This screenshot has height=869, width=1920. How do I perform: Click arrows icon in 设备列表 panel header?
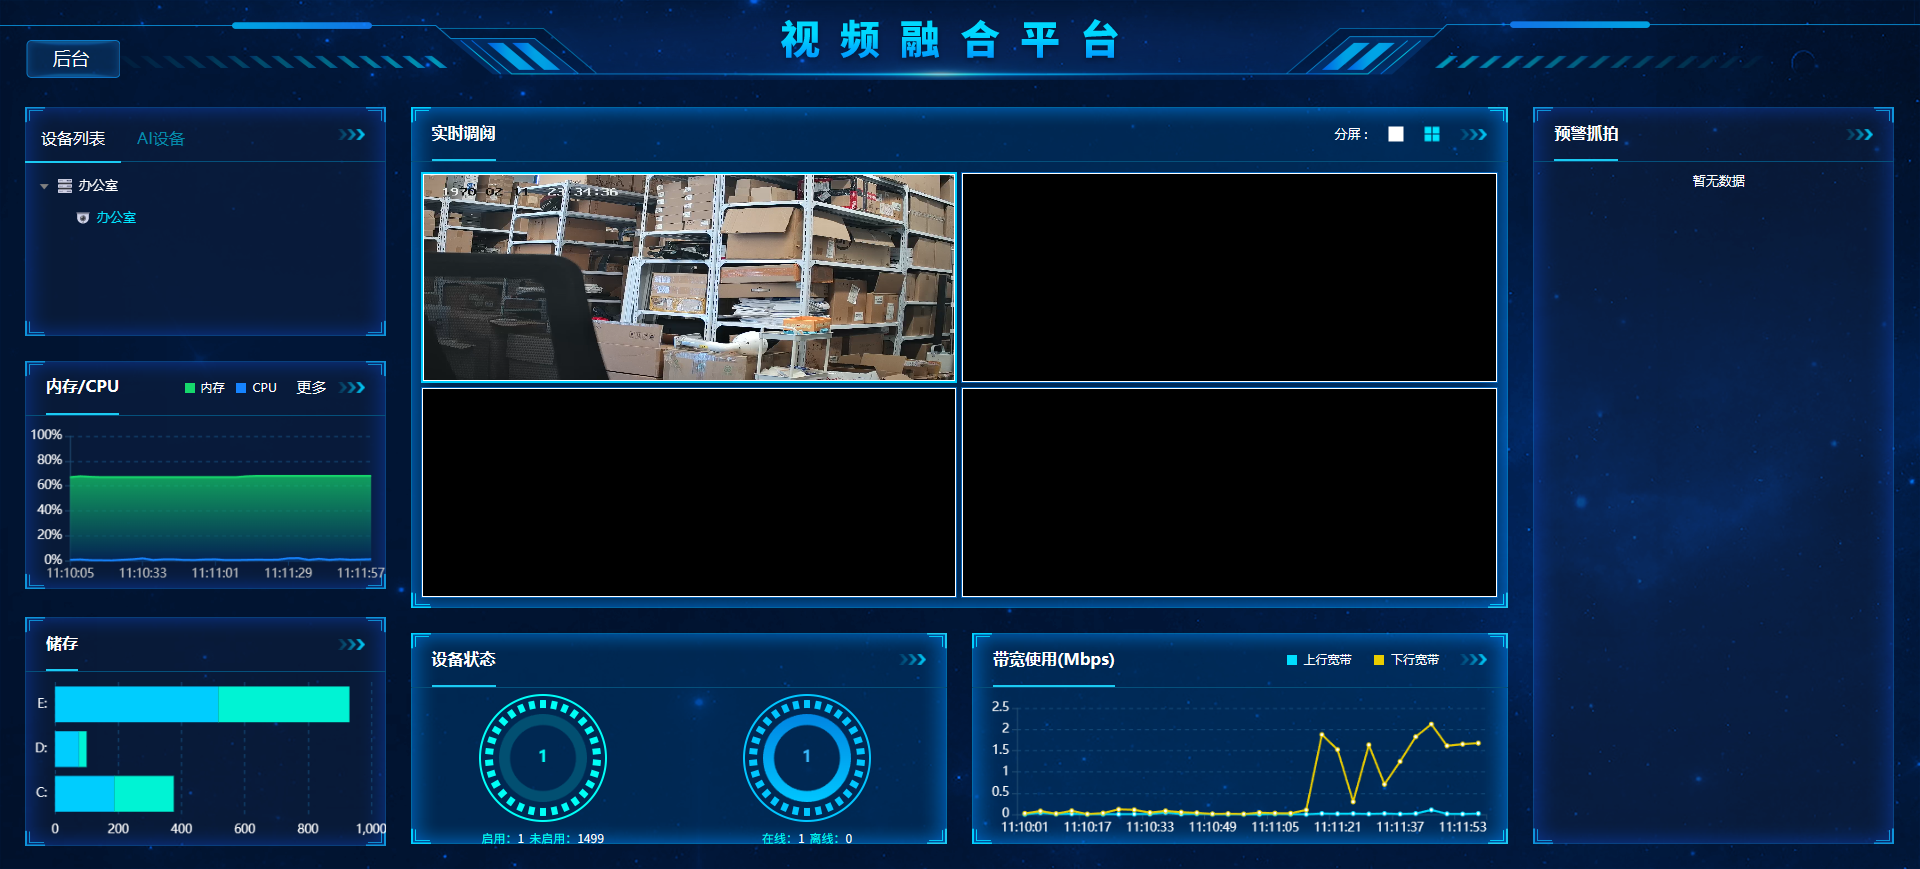pos(352,135)
